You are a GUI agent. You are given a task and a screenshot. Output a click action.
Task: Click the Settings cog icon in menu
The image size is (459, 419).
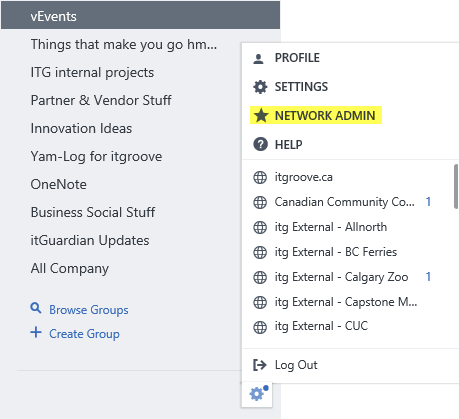click(260, 87)
